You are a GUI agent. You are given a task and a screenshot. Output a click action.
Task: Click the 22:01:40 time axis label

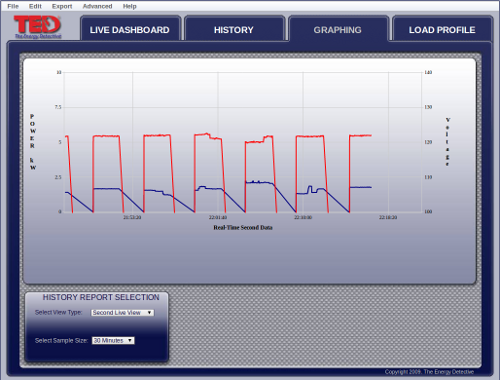[x=218, y=217]
